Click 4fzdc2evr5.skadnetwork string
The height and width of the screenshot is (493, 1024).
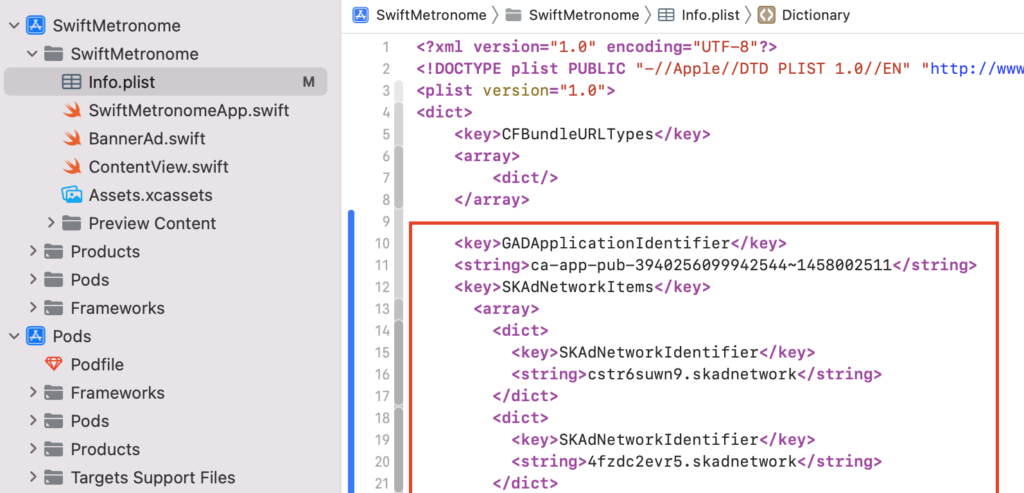pos(692,462)
